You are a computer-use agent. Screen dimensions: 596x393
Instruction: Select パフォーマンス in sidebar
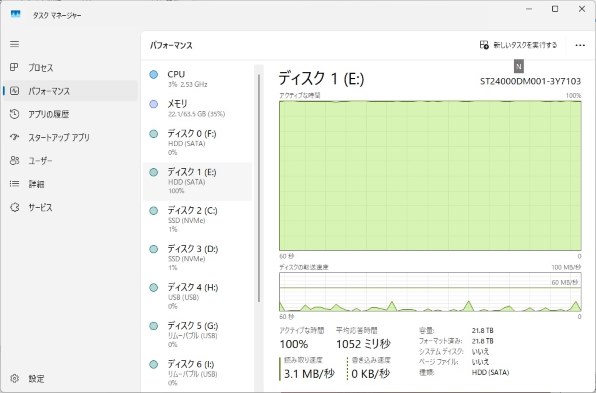(x=70, y=91)
